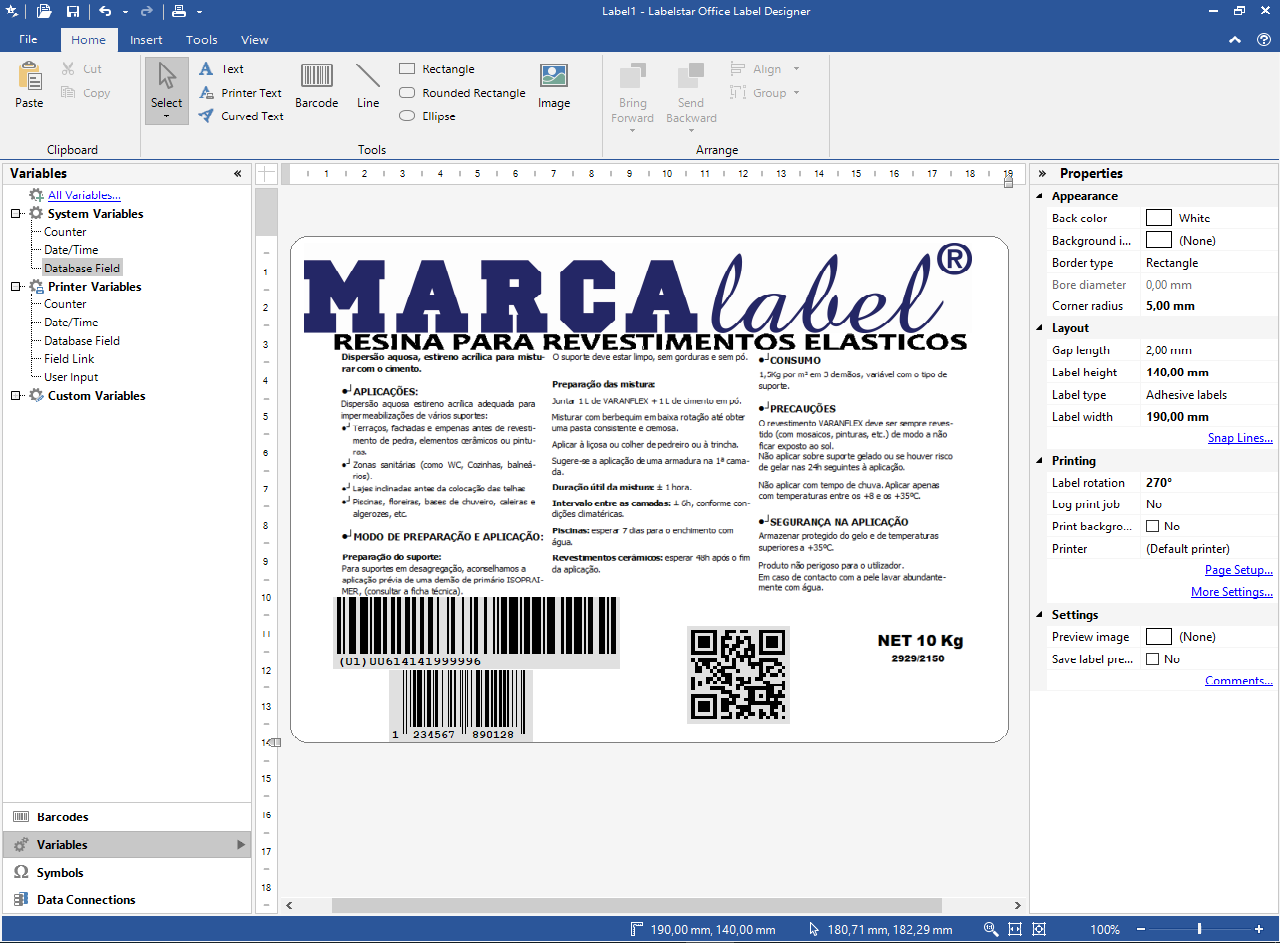This screenshot has width=1280, height=943.
Task: Click the Back color white swatch
Action: [1158, 218]
